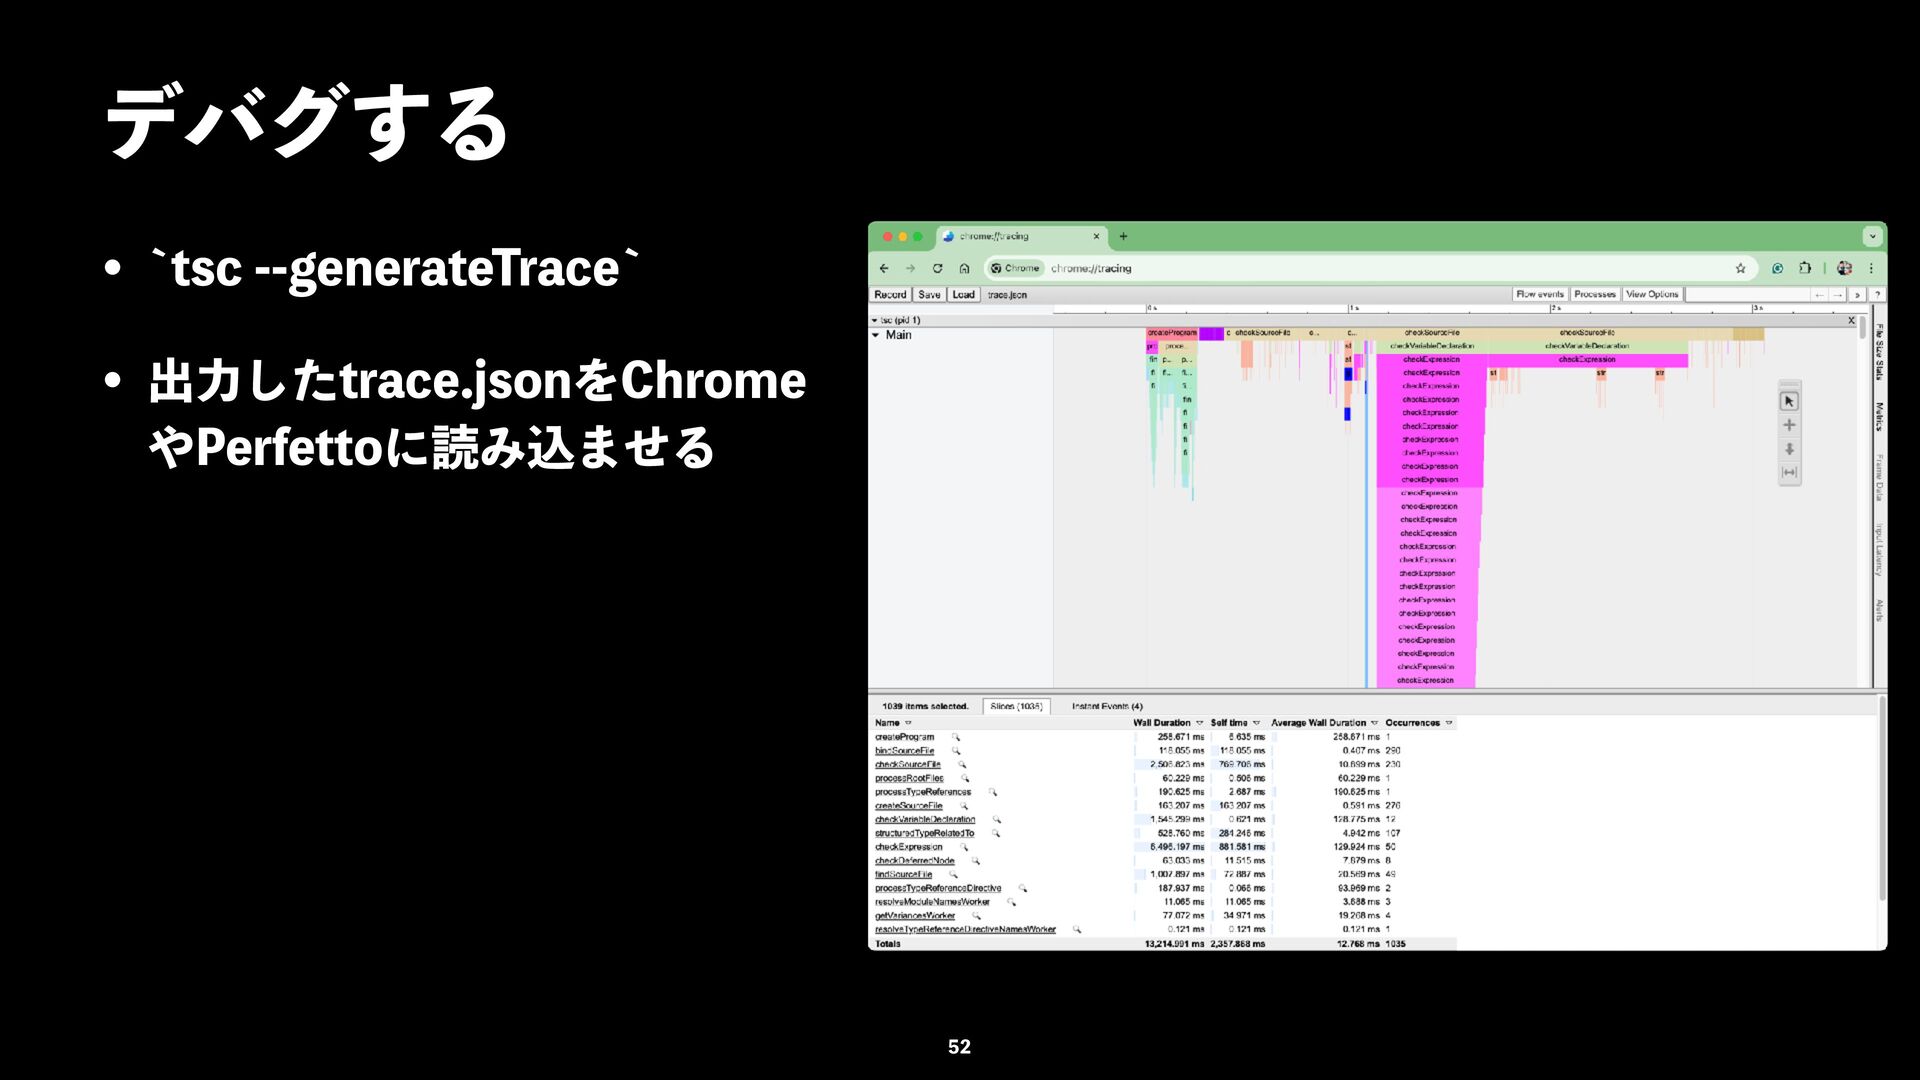Screen dimensions: 1920x1080
Task: Sort by Self time column
Action: [x=1235, y=722]
